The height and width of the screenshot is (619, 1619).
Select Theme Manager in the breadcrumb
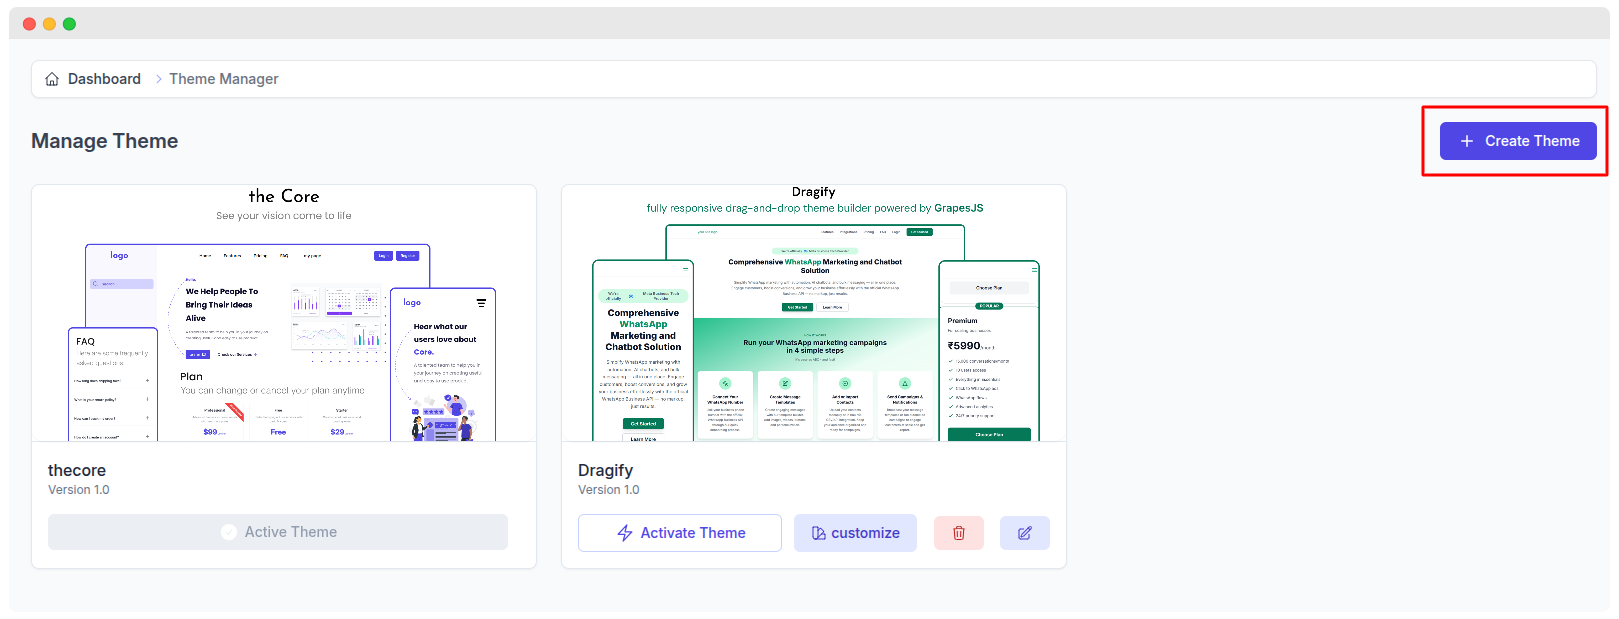coord(223,79)
